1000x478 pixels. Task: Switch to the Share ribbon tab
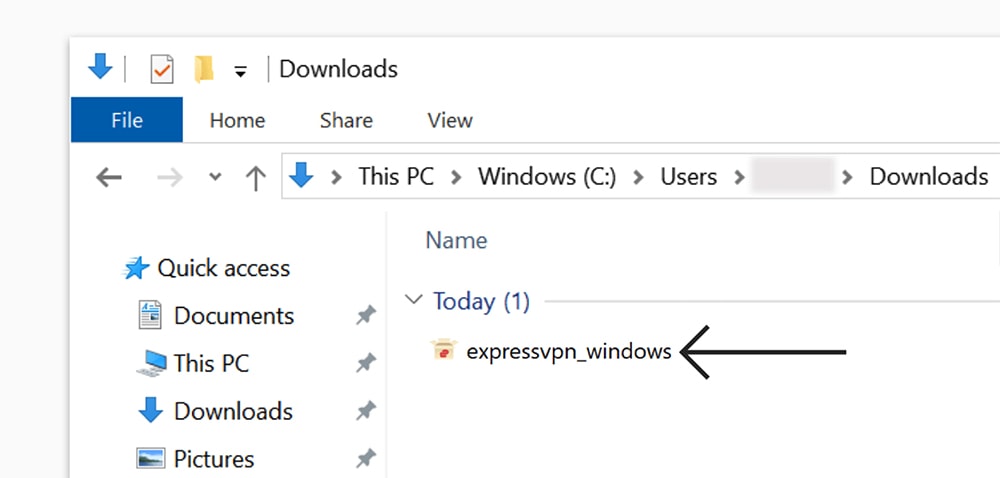tap(346, 120)
